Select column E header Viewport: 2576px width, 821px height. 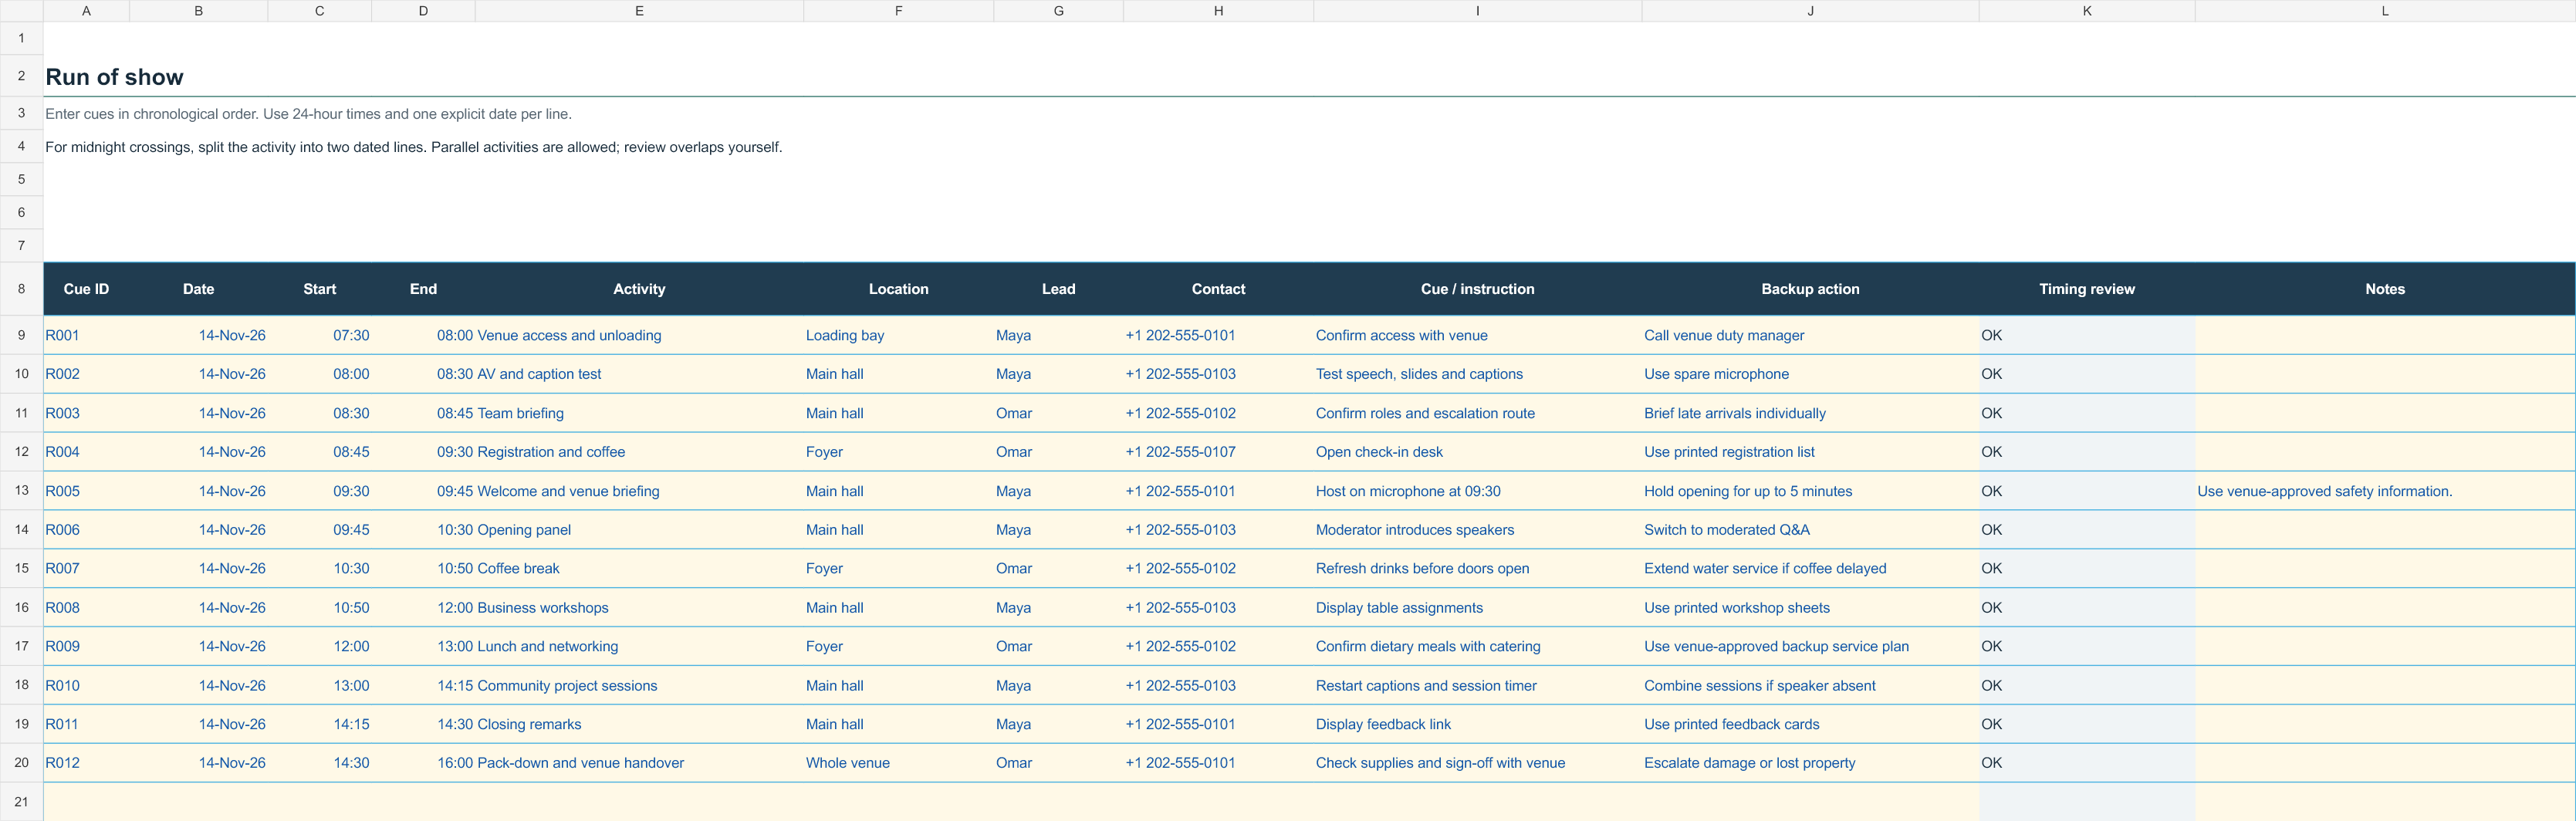click(x=639, y=11)
